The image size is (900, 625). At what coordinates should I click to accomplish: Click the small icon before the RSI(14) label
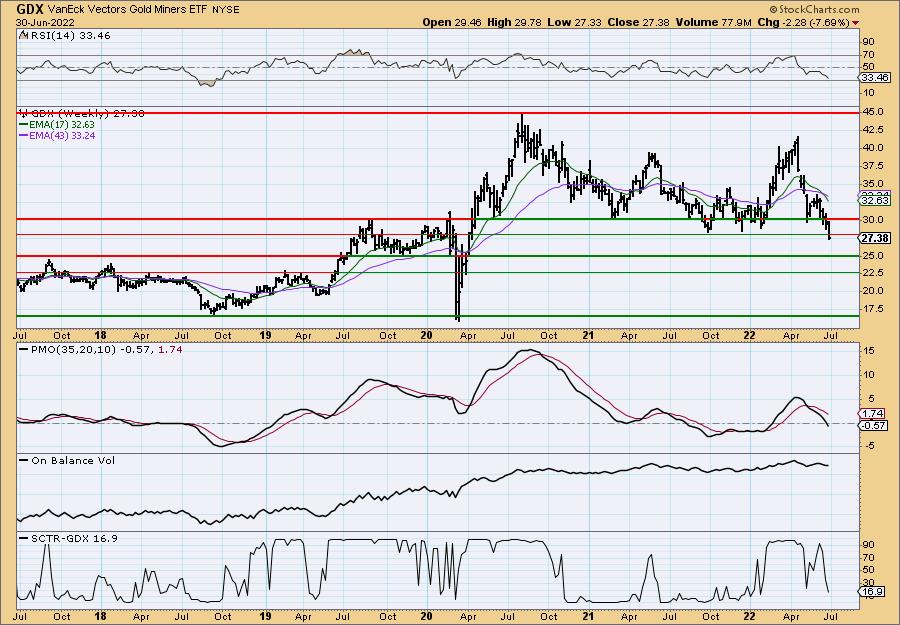22,36
